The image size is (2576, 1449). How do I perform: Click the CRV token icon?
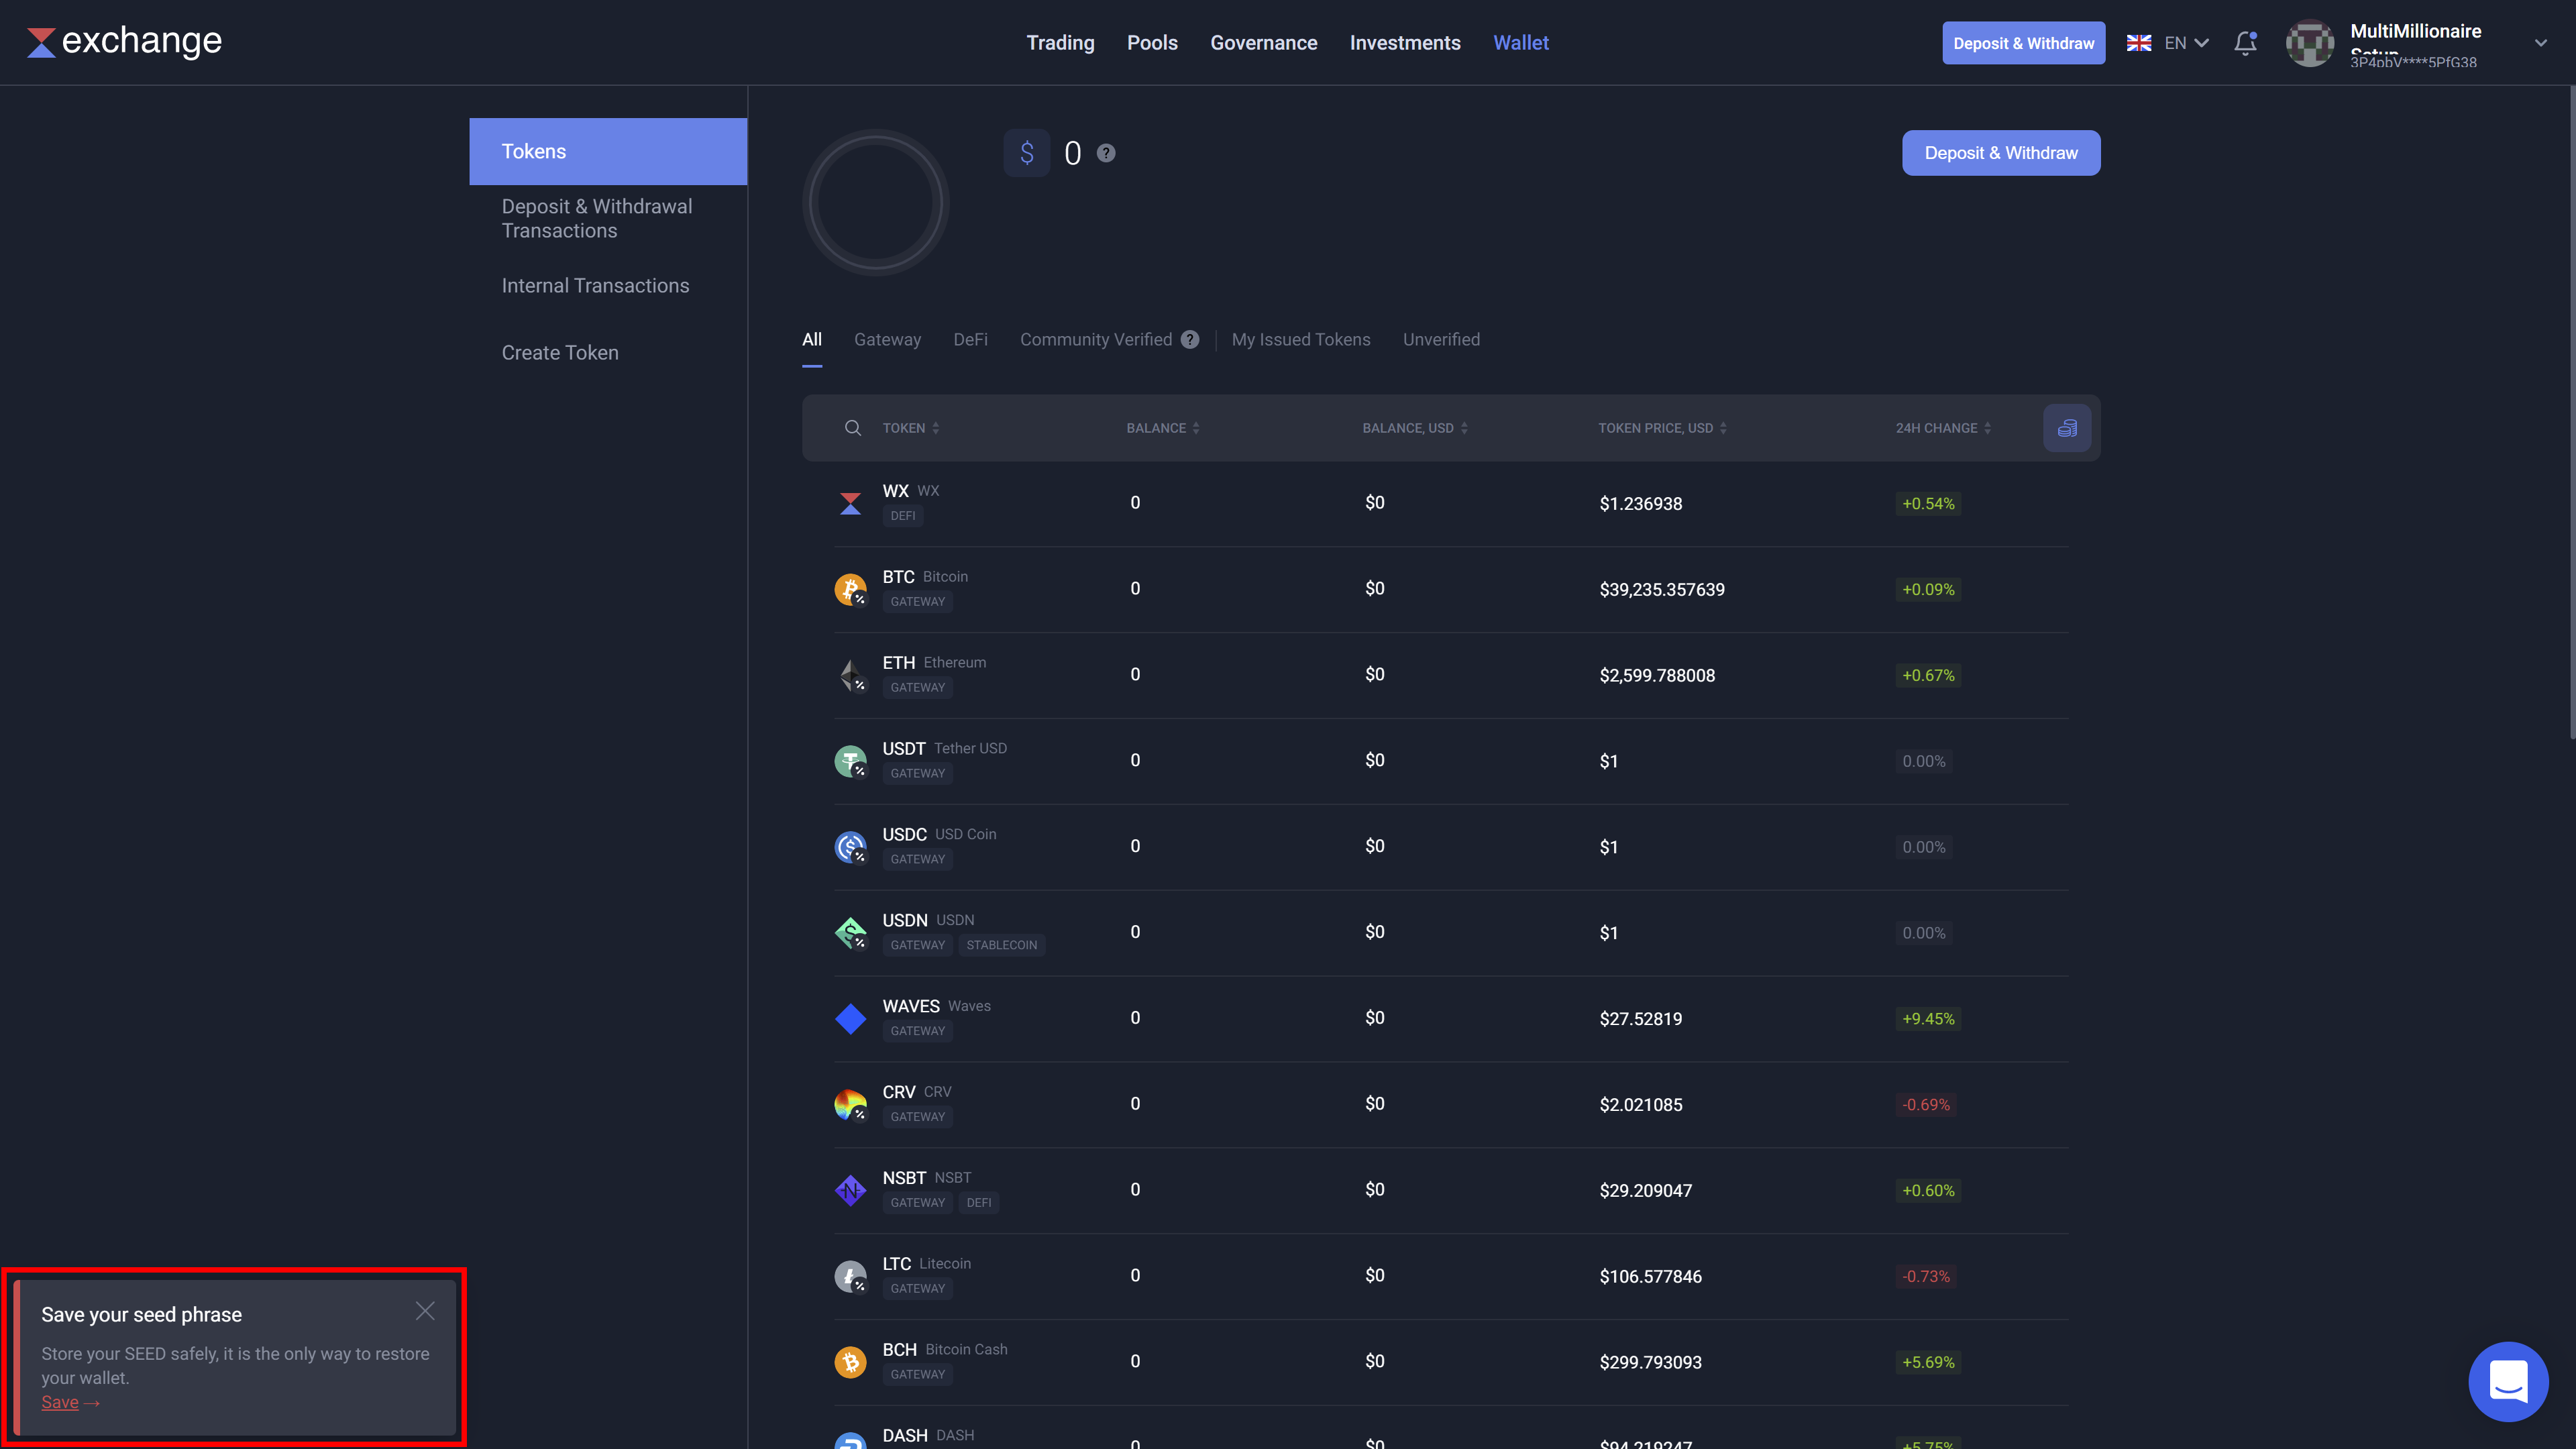pyautogui.click(x=851, y=1105)
